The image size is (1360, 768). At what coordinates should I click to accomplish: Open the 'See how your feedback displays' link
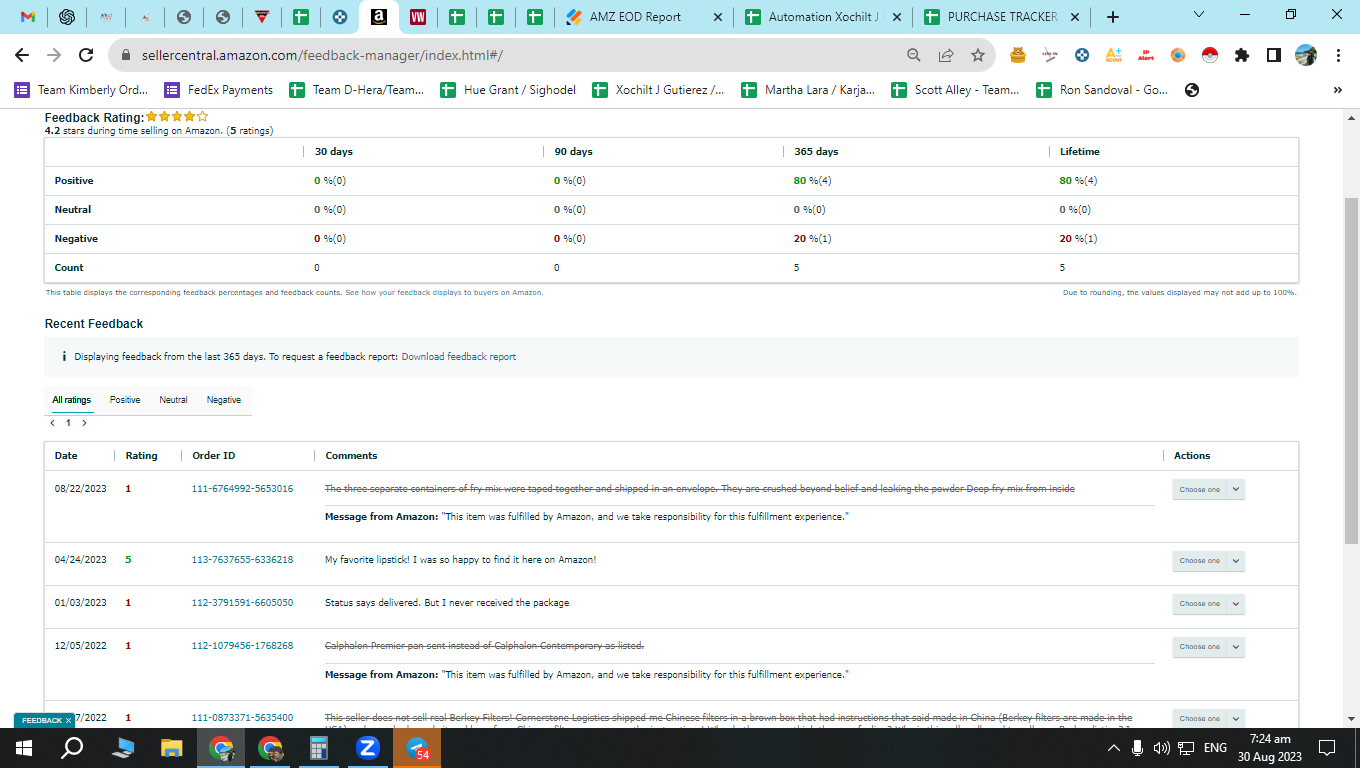(444, 293)
